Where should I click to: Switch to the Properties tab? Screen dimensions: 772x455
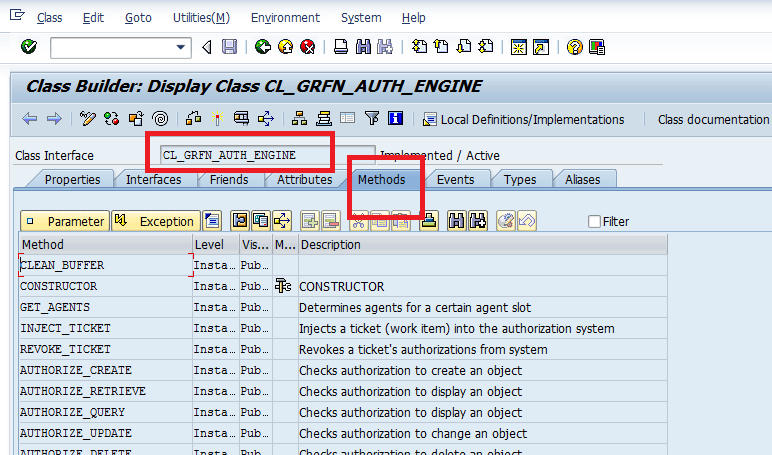click(72, 179)
